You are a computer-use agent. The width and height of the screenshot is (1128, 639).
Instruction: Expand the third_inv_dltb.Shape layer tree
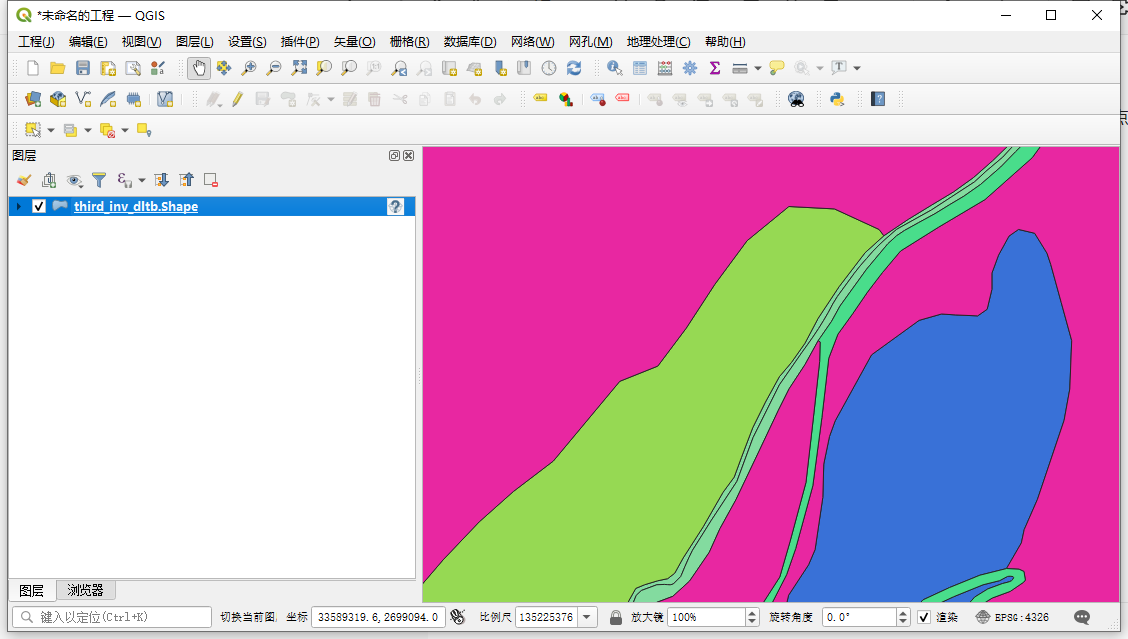pyautogui.click(x=19, y=207)
